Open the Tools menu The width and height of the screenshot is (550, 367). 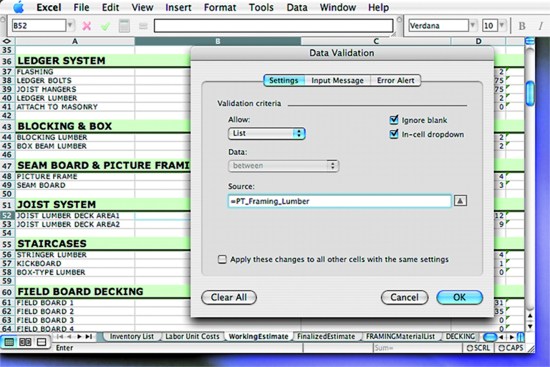pos(261,7)
